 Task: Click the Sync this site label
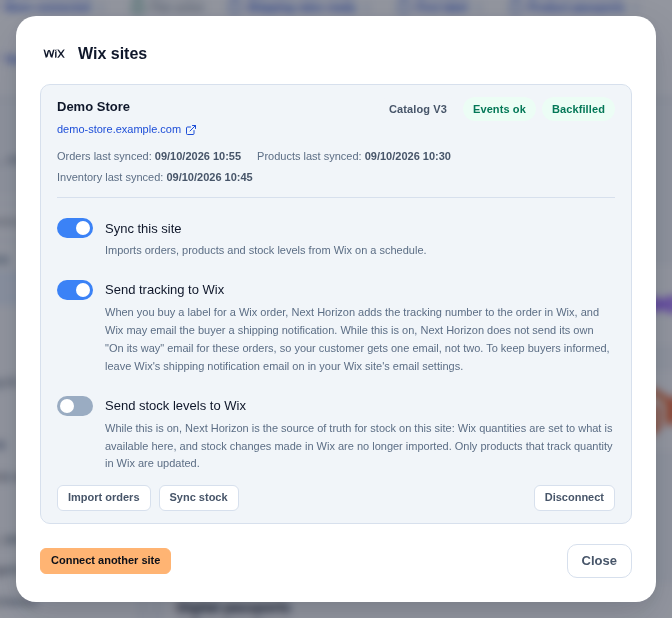click(x=143, y=229)
